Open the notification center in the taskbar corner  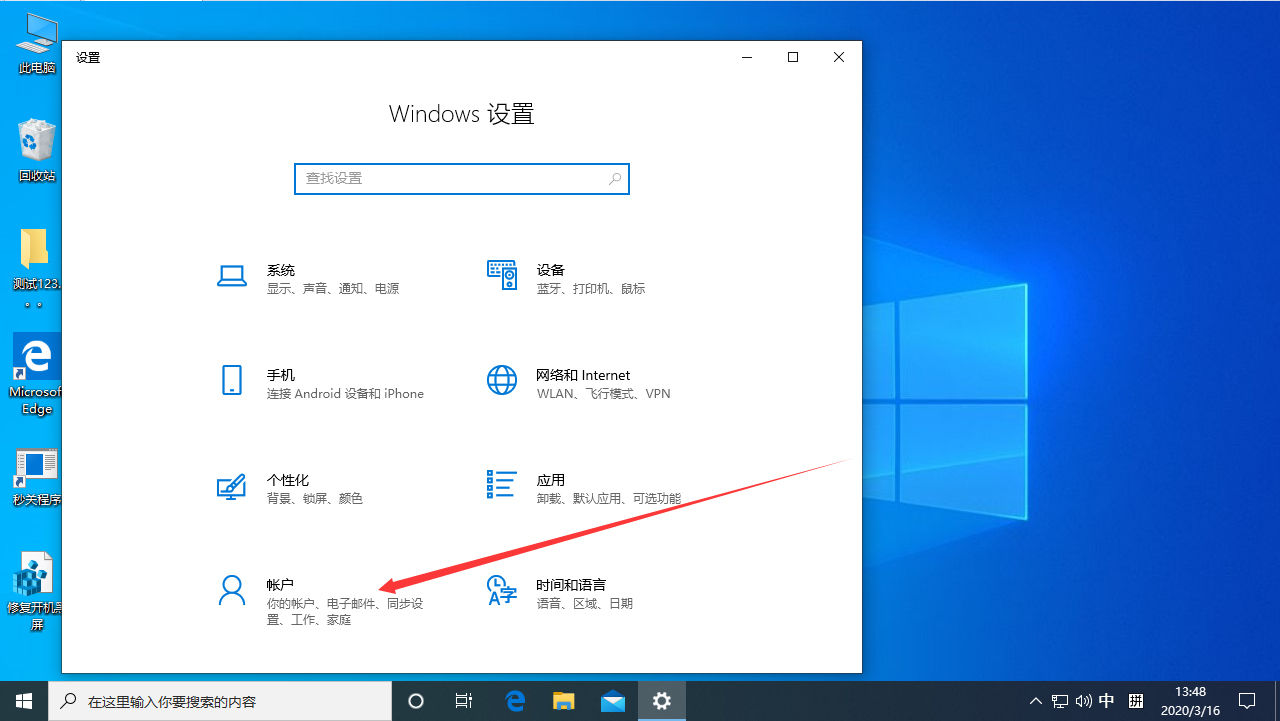coord(1250,701)
